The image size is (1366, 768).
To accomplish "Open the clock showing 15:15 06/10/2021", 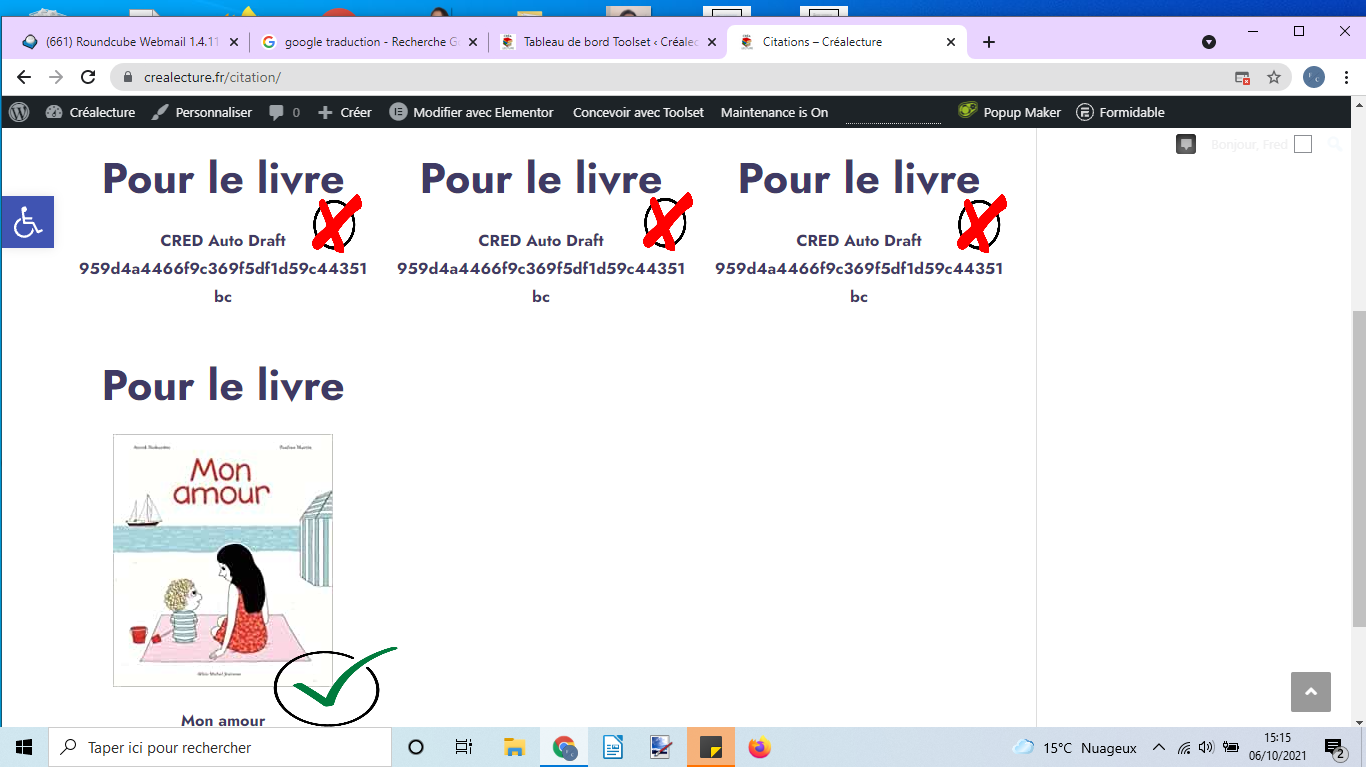I will [1277, 747].
